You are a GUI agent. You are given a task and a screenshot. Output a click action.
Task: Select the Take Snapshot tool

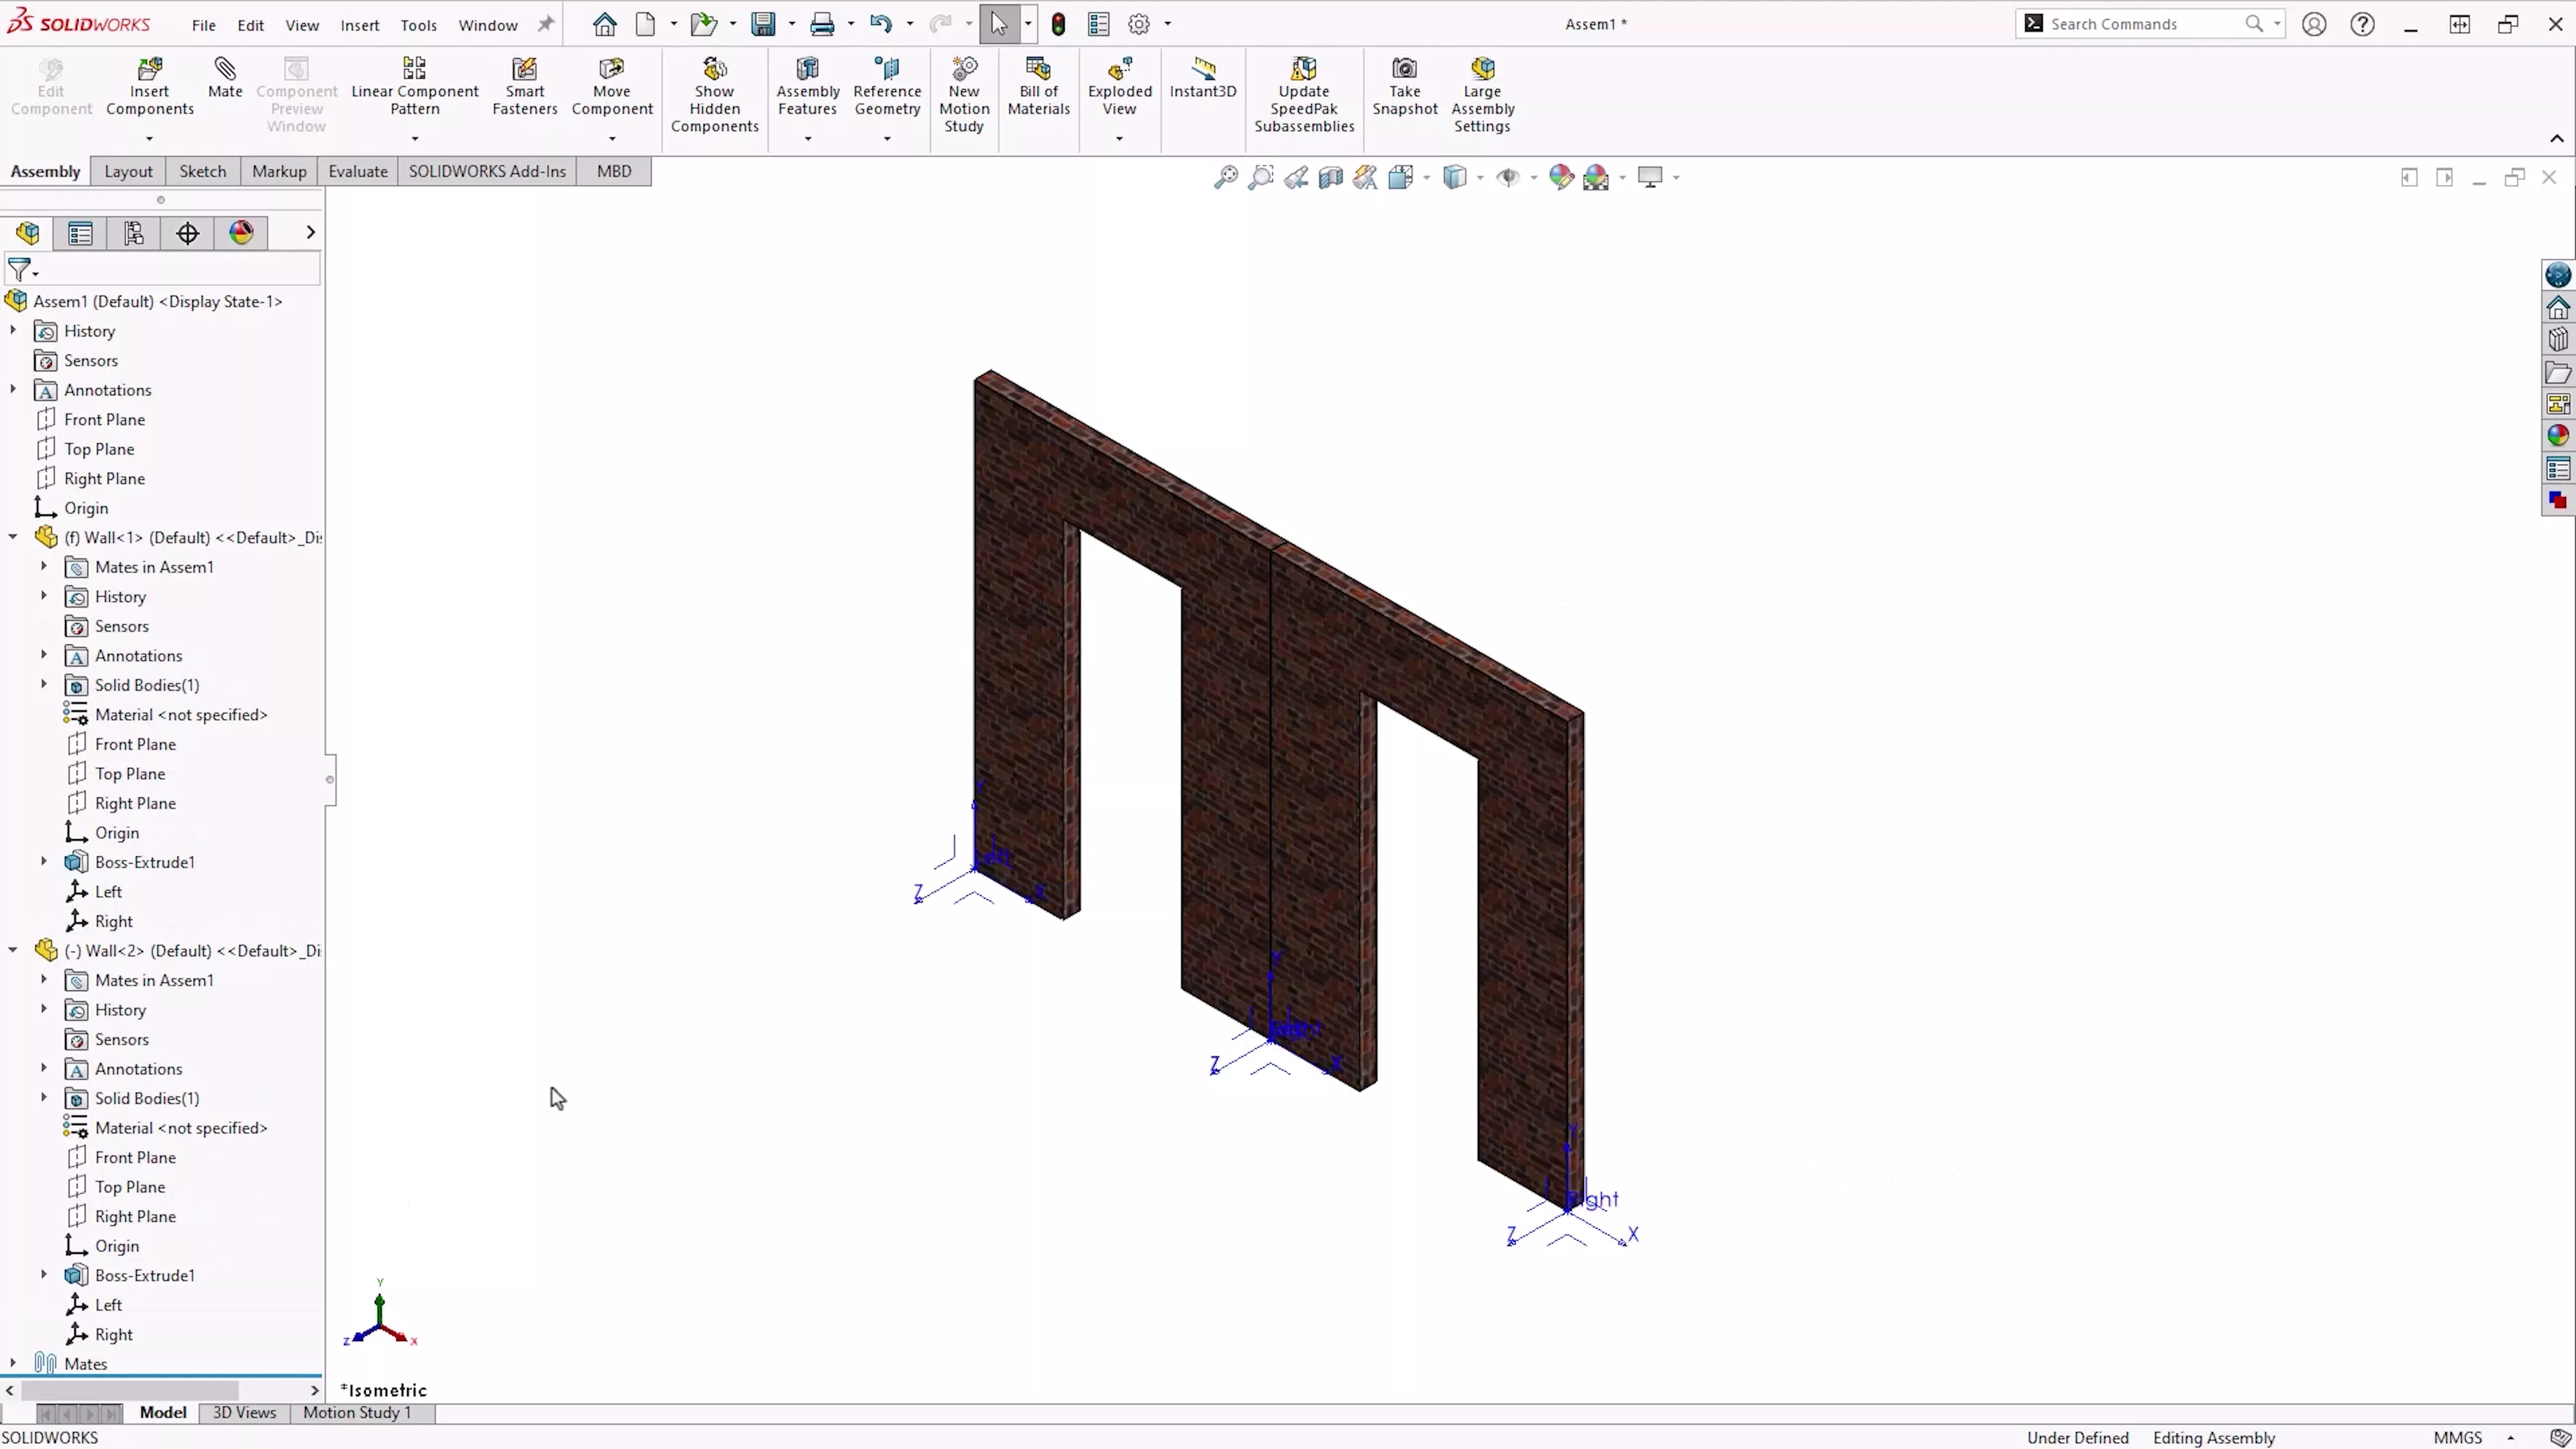1404,70
